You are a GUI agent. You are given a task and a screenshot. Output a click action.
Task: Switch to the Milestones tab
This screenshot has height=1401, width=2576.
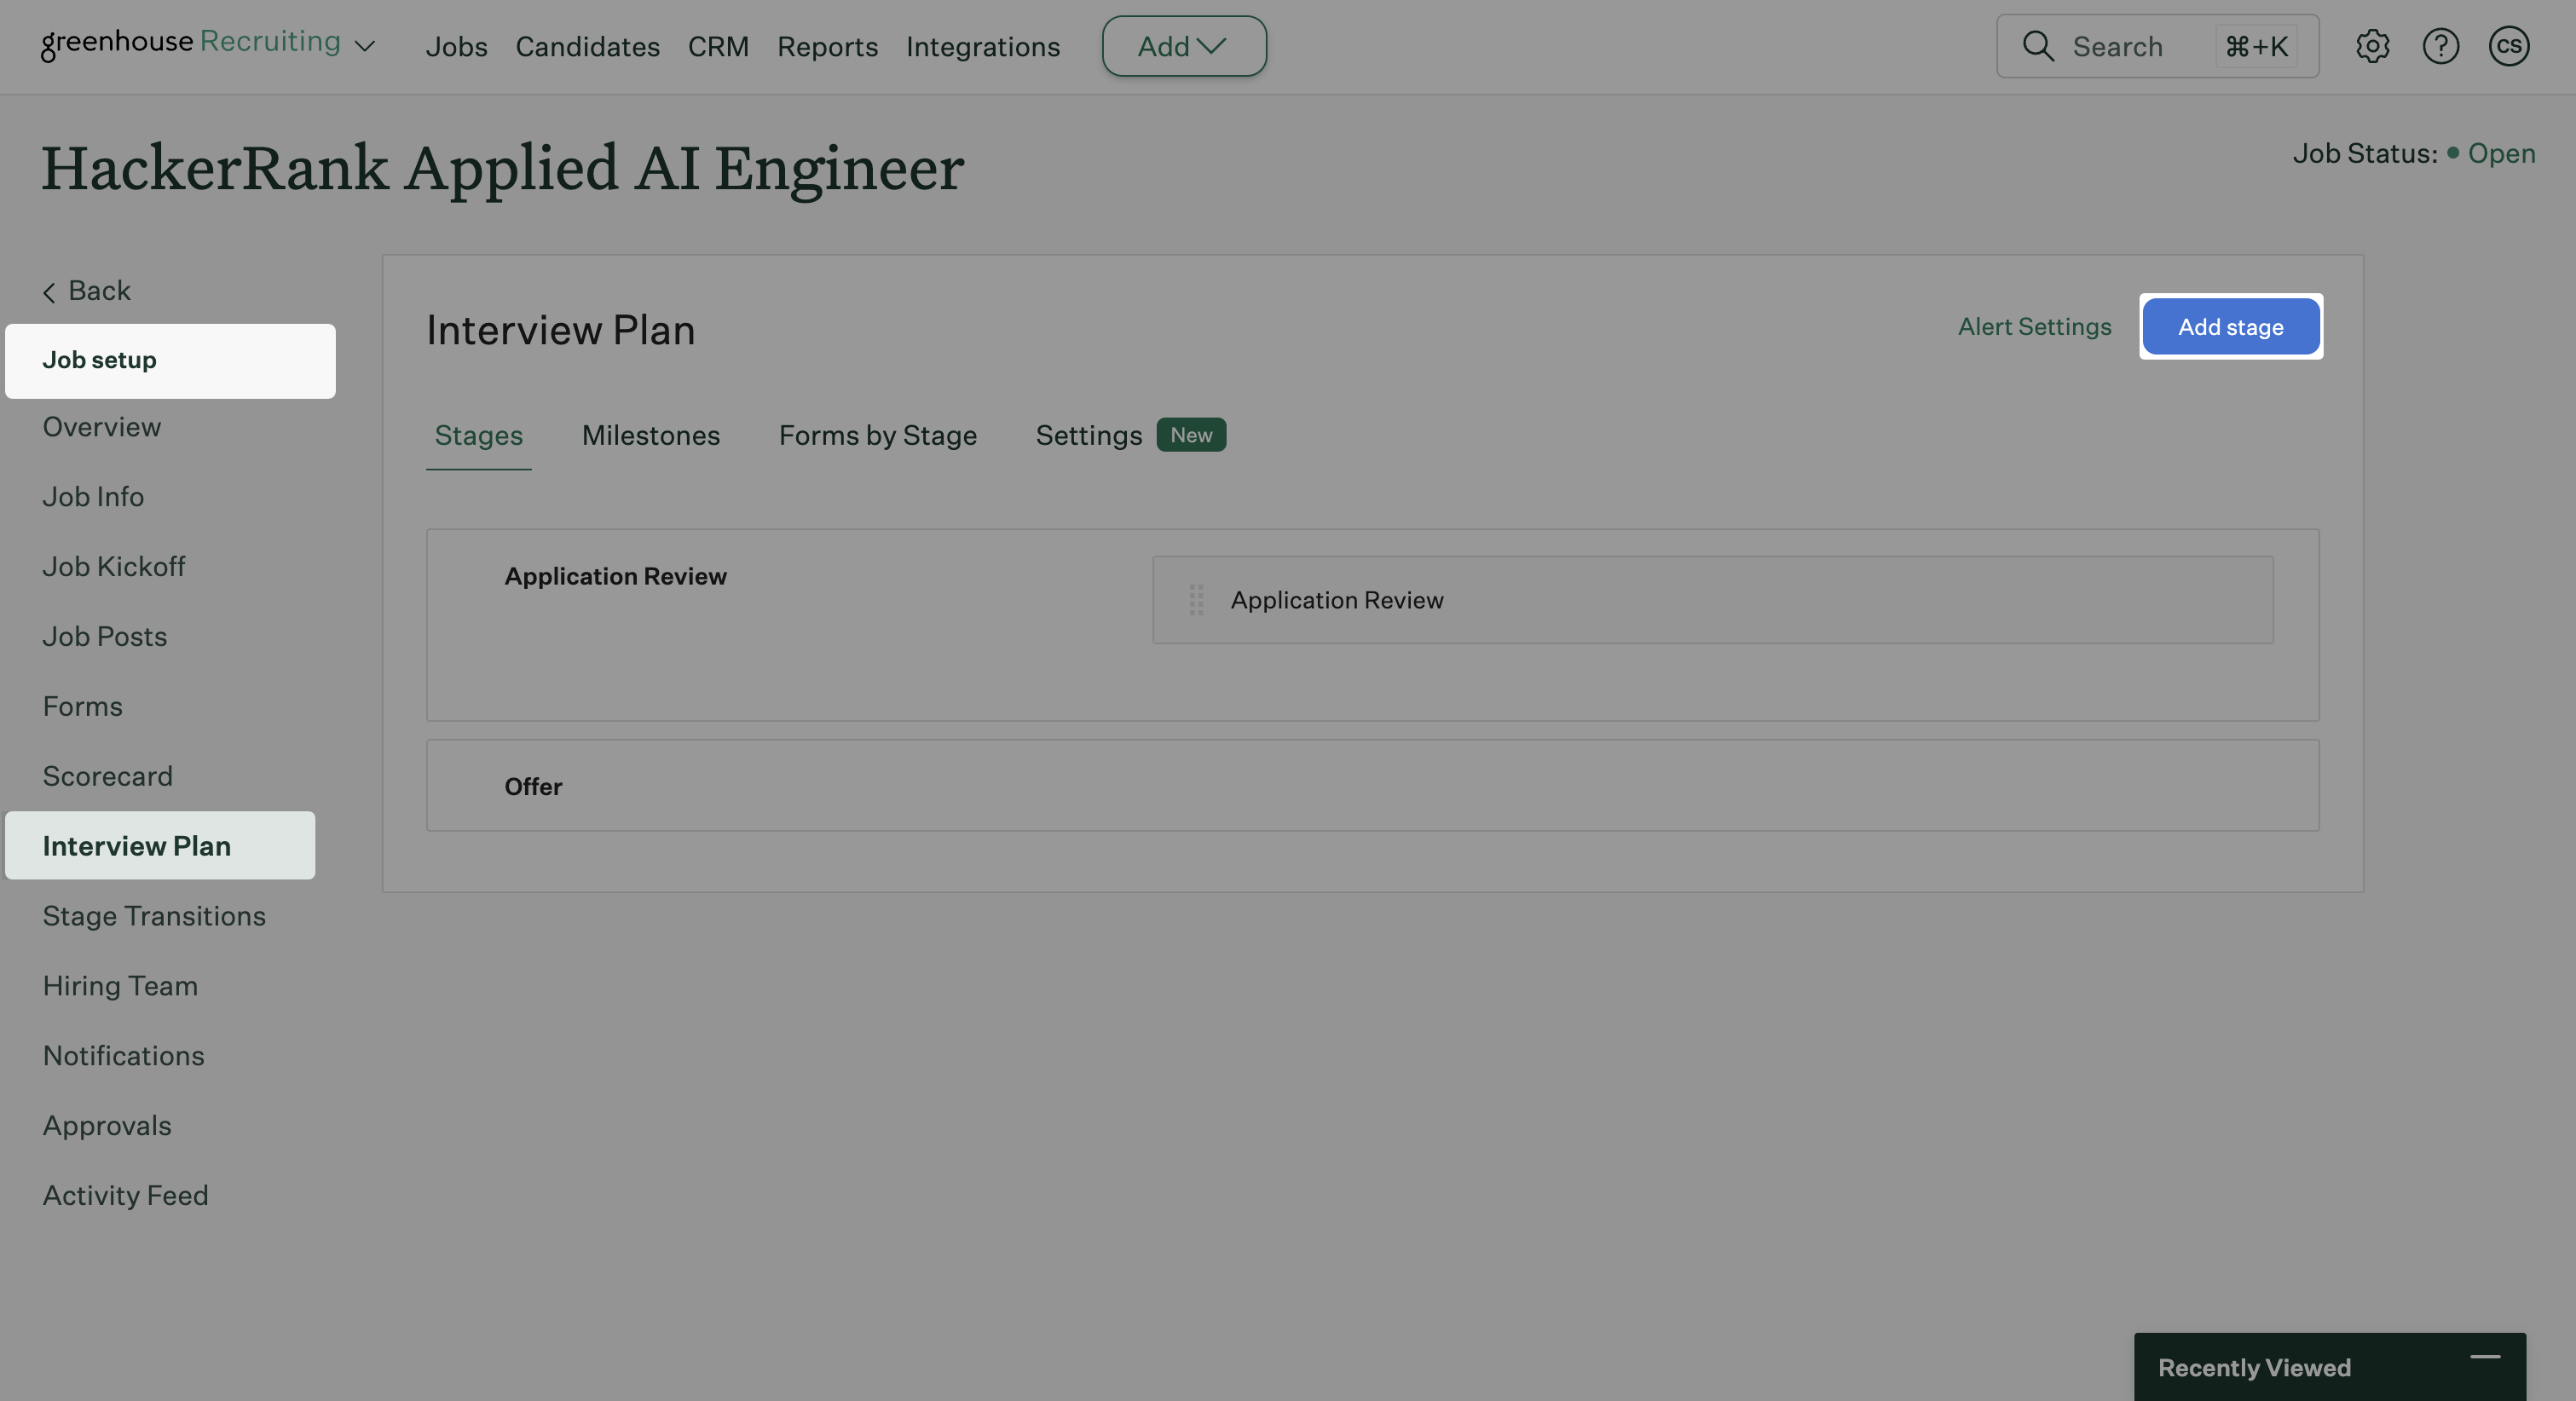coord(650,435)
